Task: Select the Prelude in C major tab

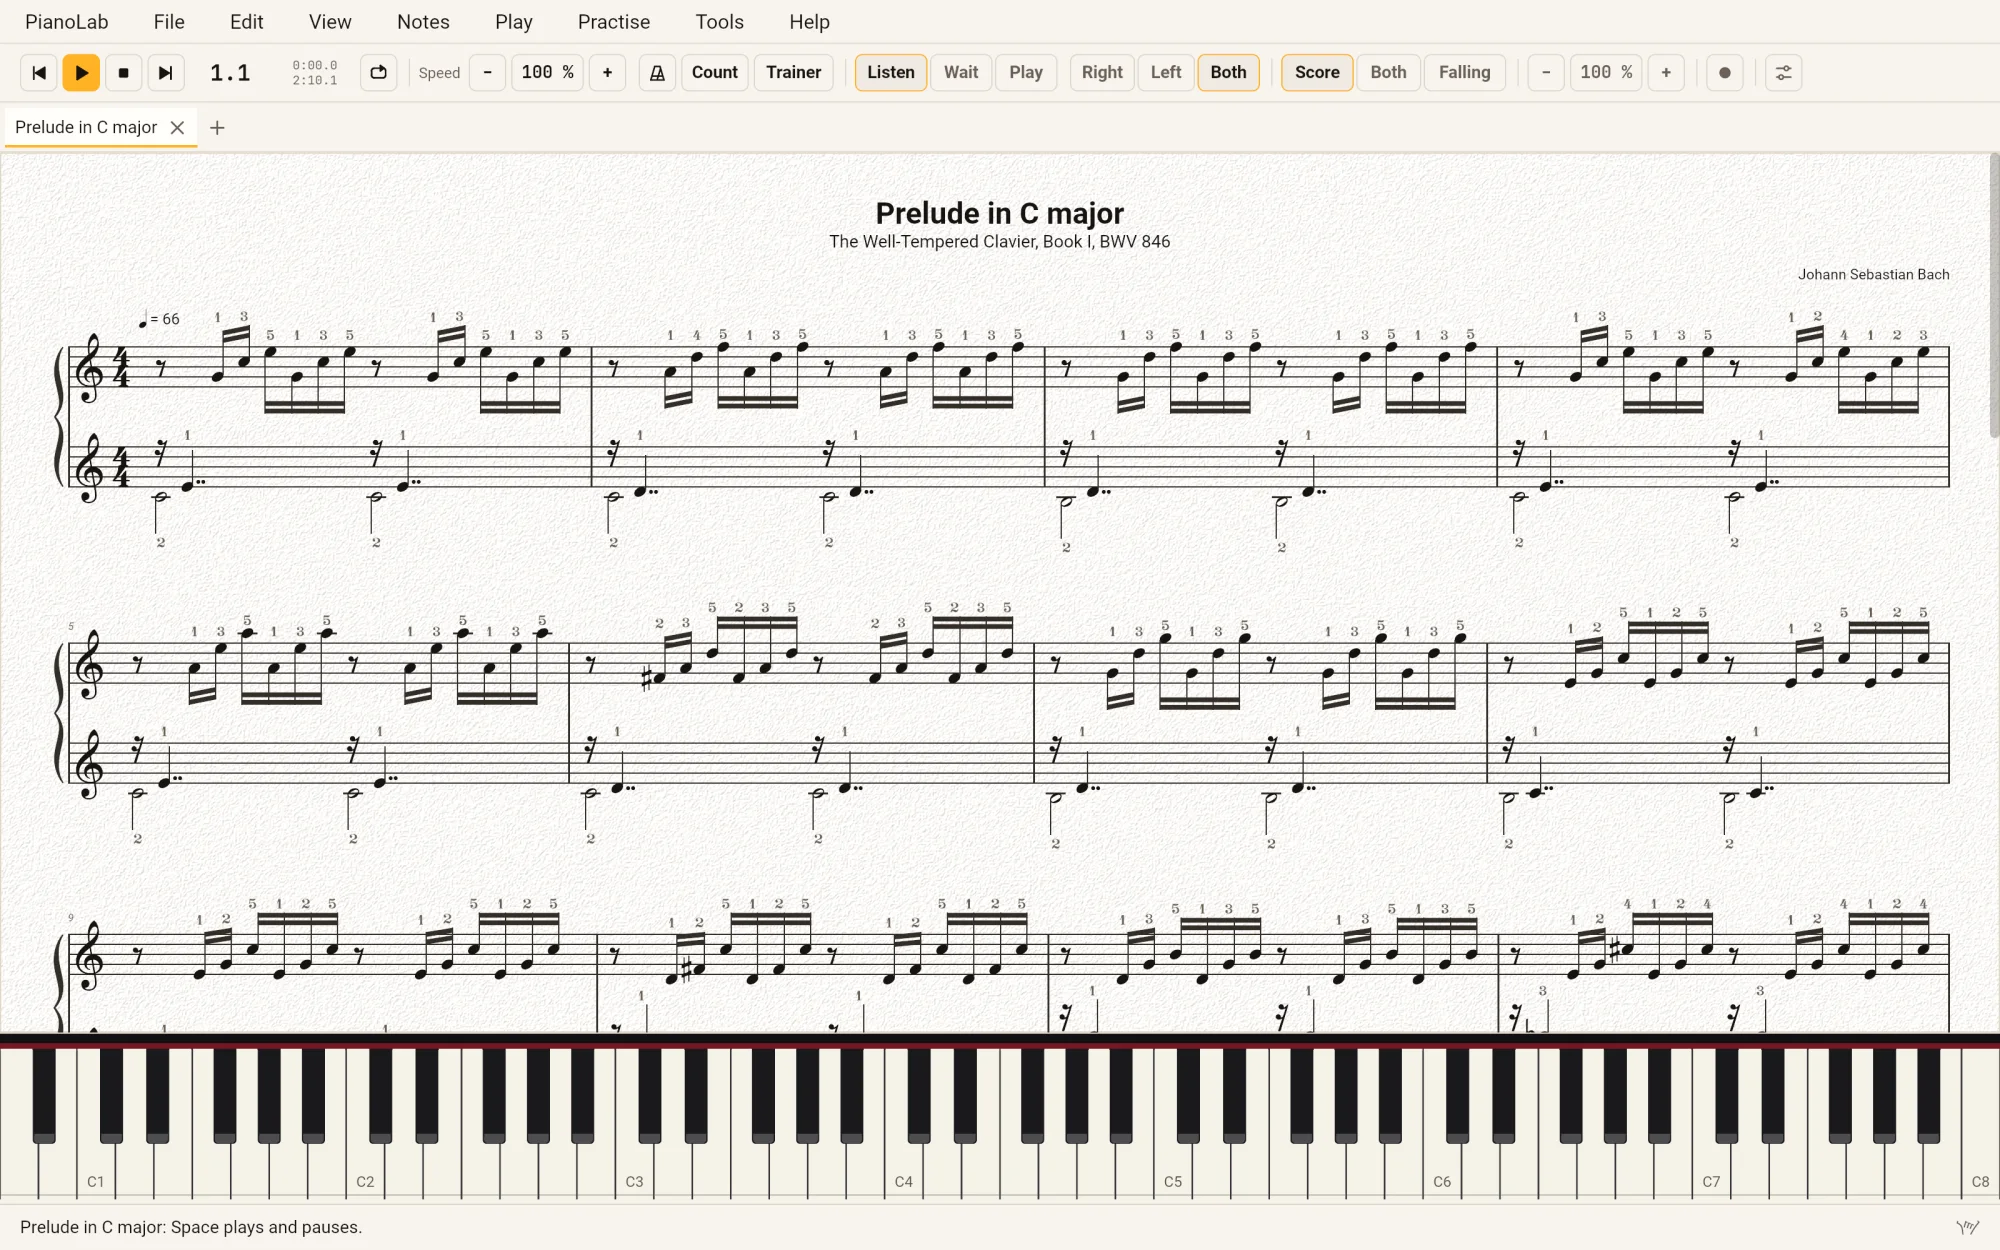Action: pyautogui.click(x=86, y=127)
